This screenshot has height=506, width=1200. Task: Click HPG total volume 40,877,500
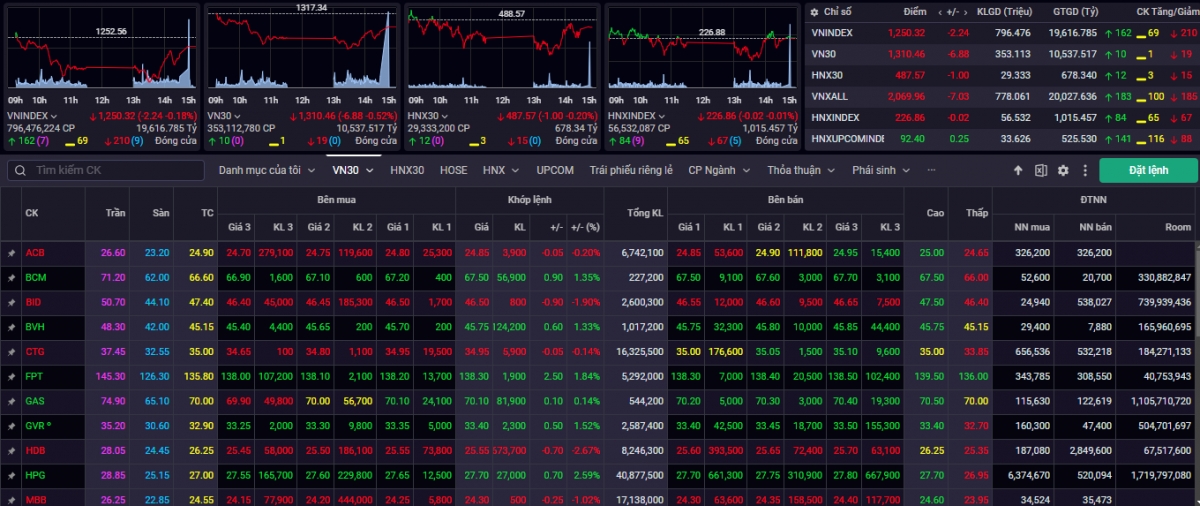point(640,475)
